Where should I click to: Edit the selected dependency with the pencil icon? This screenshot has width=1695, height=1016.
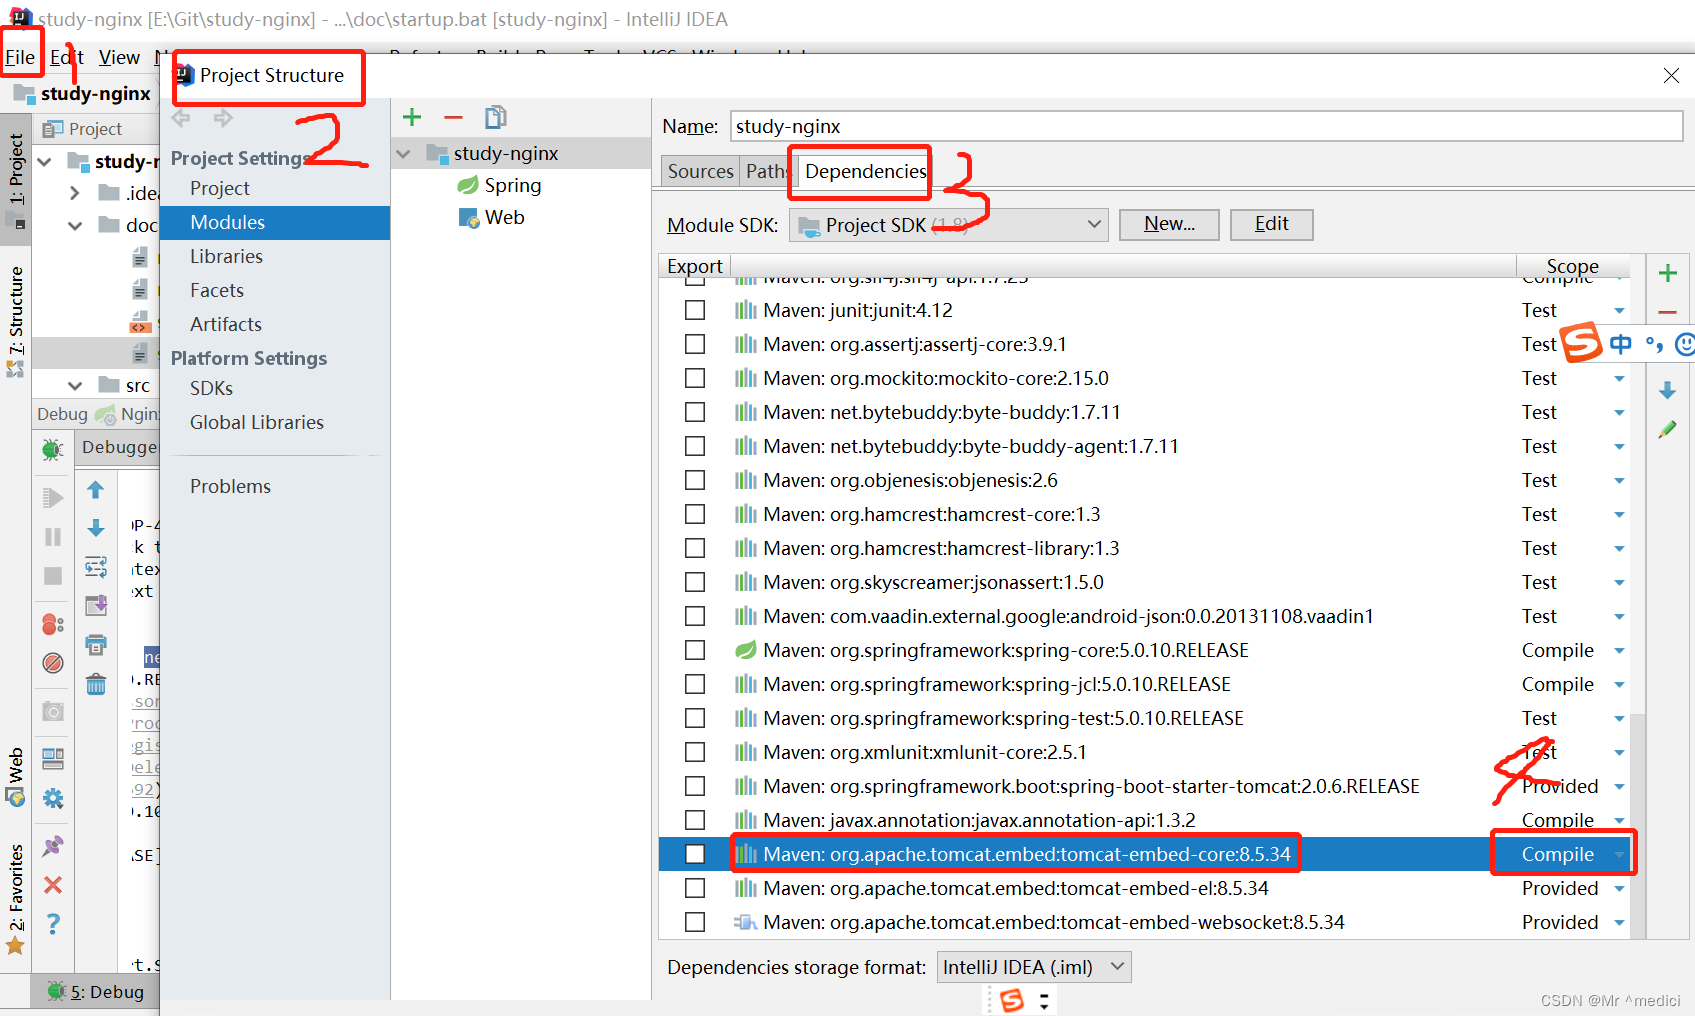[x=1667, y=429]
